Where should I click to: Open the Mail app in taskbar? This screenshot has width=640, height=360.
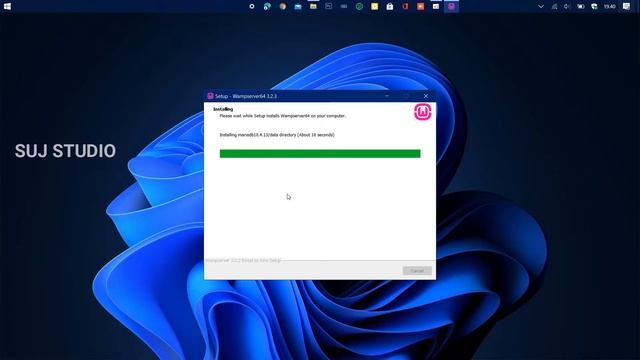[x=298, y=6]
